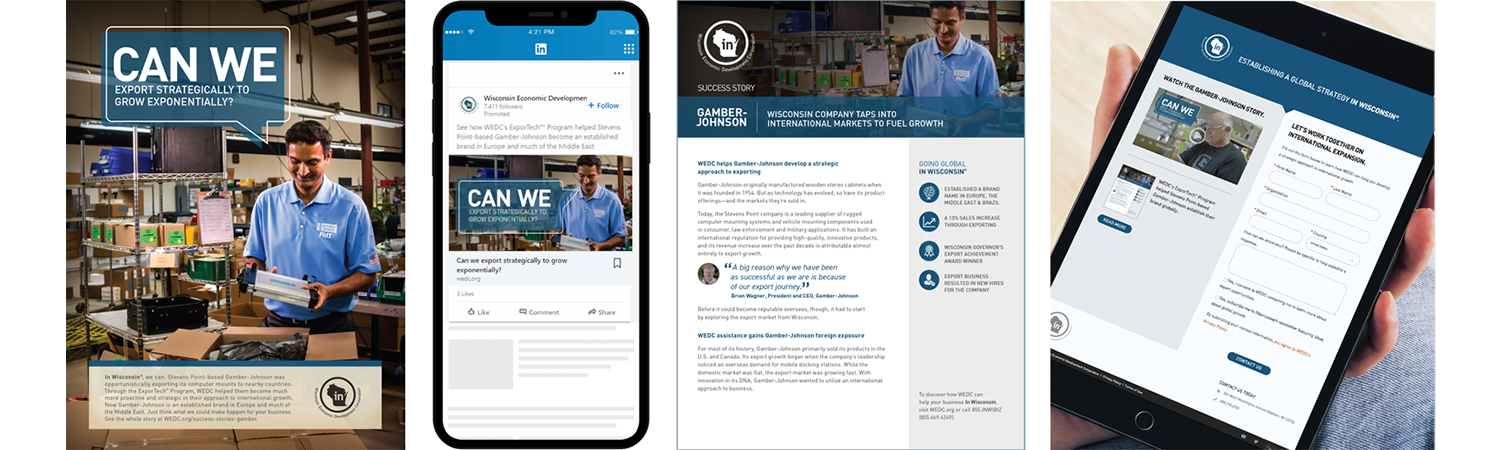
Task: Click the wedc.org source text
Action: (x=466, y=280)
